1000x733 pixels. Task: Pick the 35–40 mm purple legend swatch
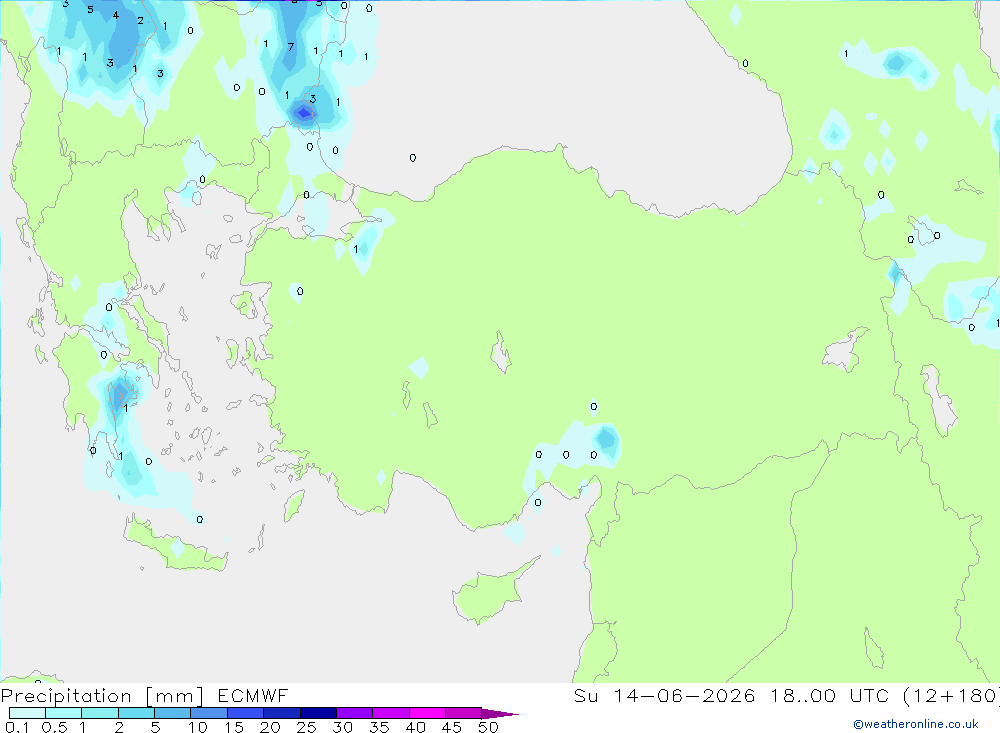tap(390, 713)
